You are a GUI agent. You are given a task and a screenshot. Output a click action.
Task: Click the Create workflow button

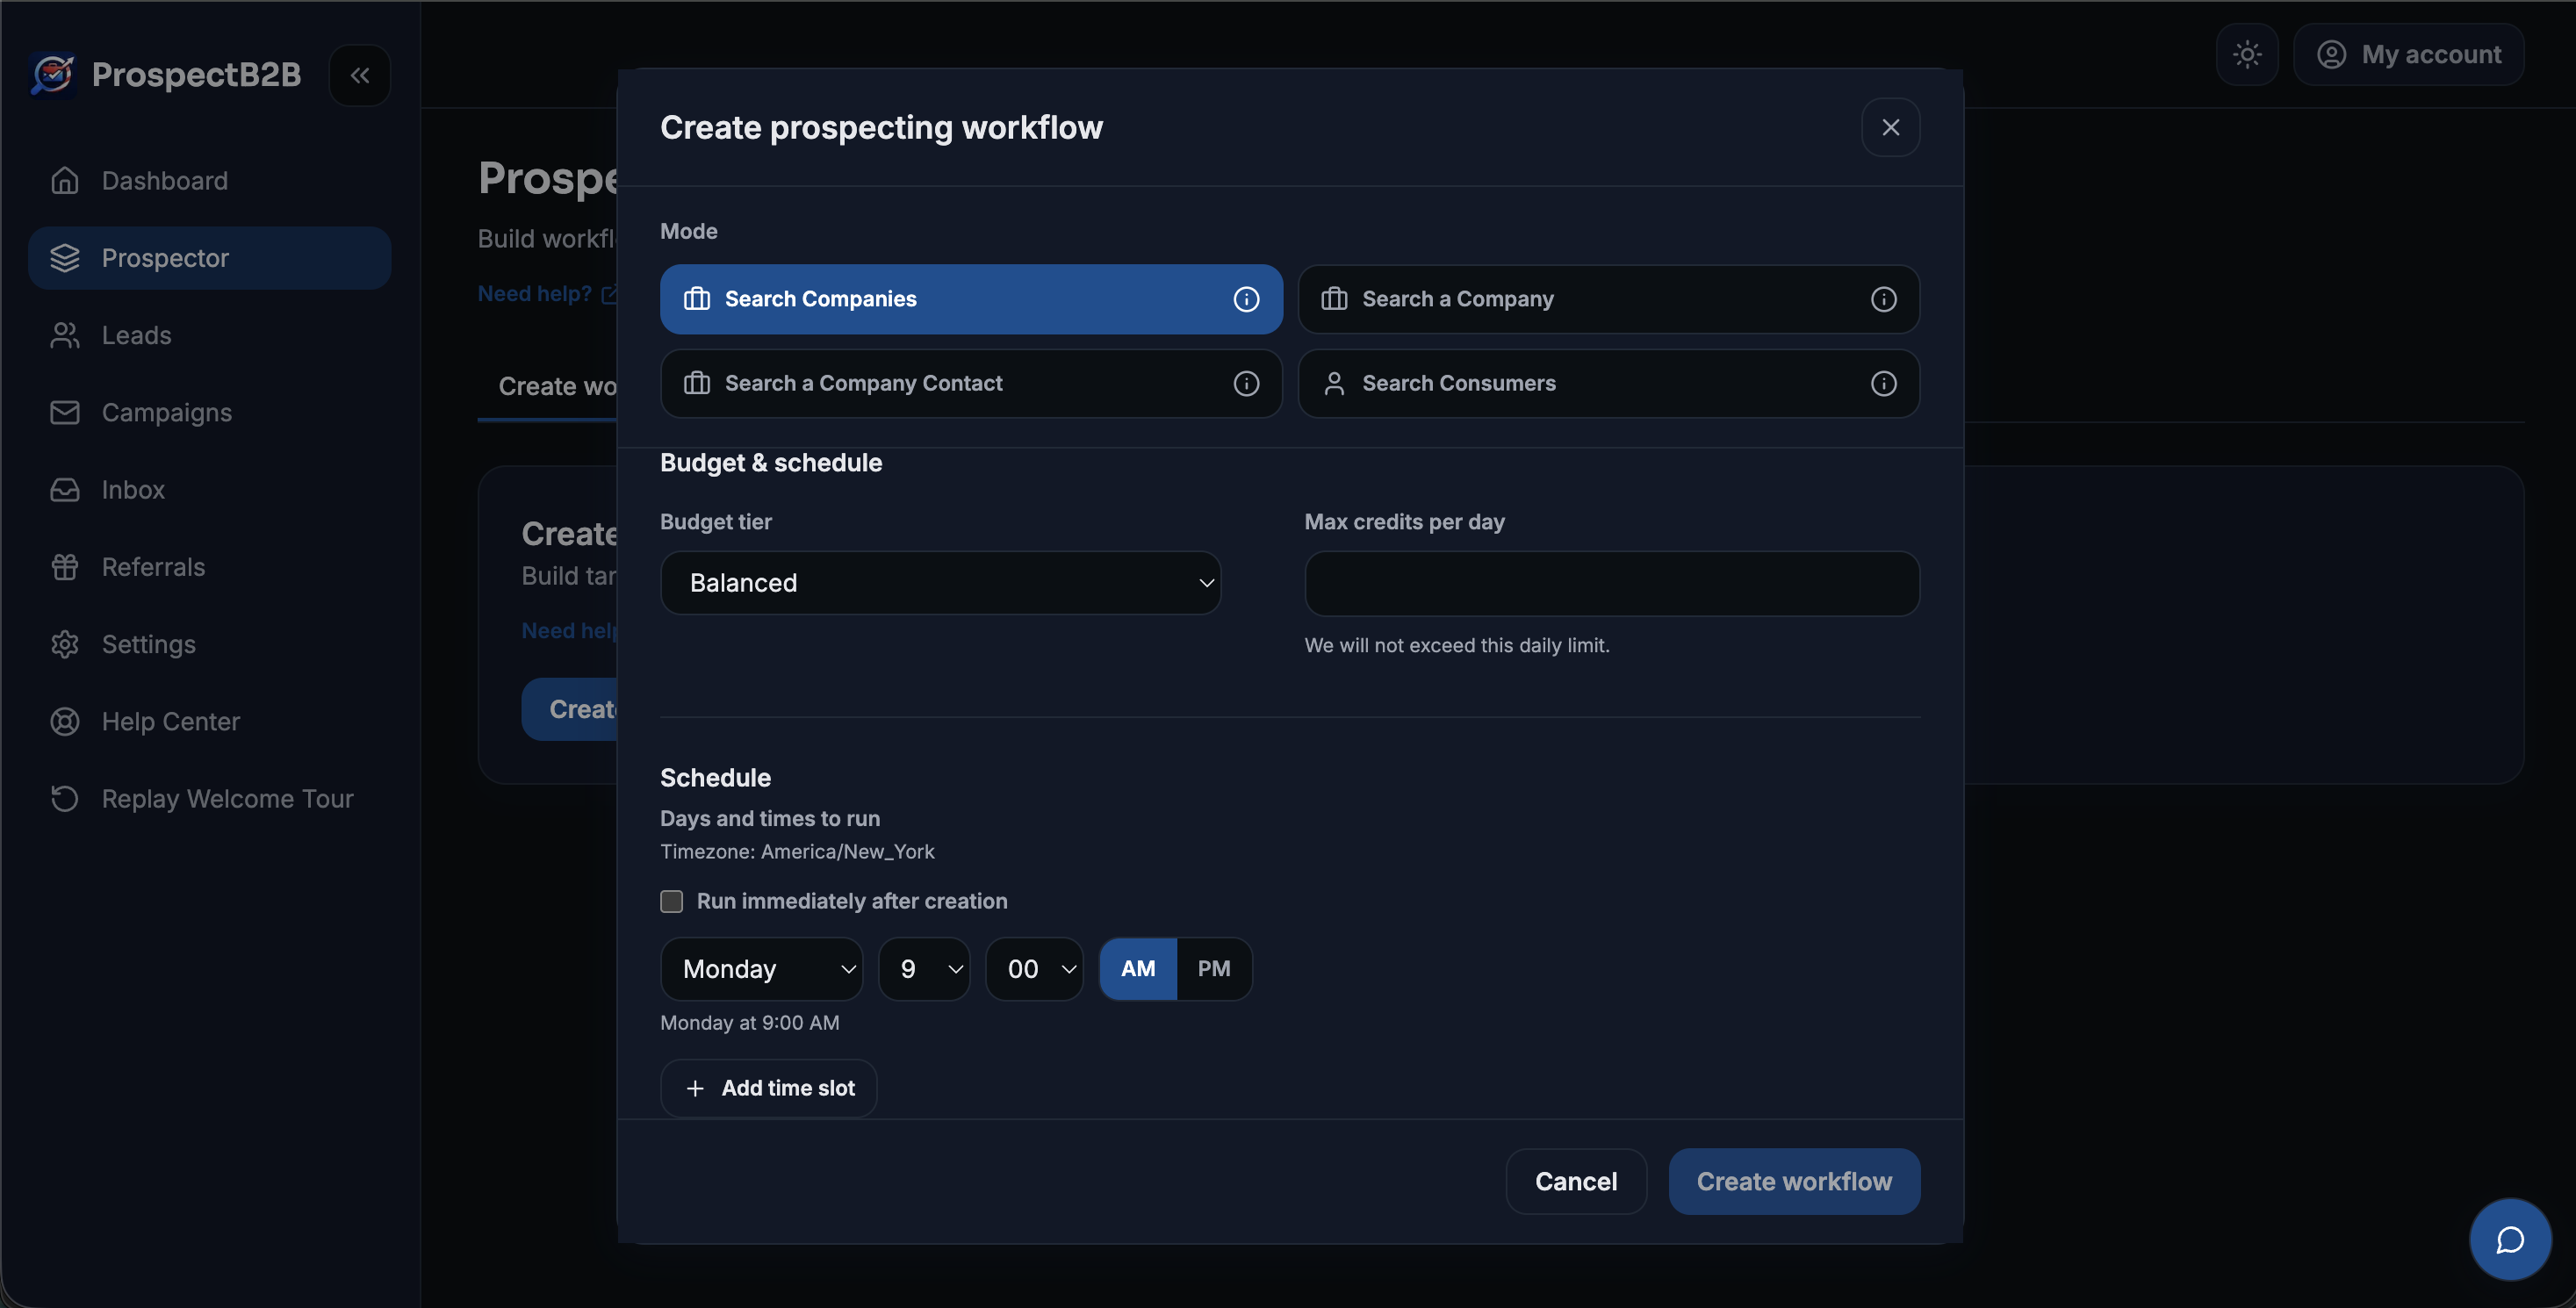pos(1793,1181)
